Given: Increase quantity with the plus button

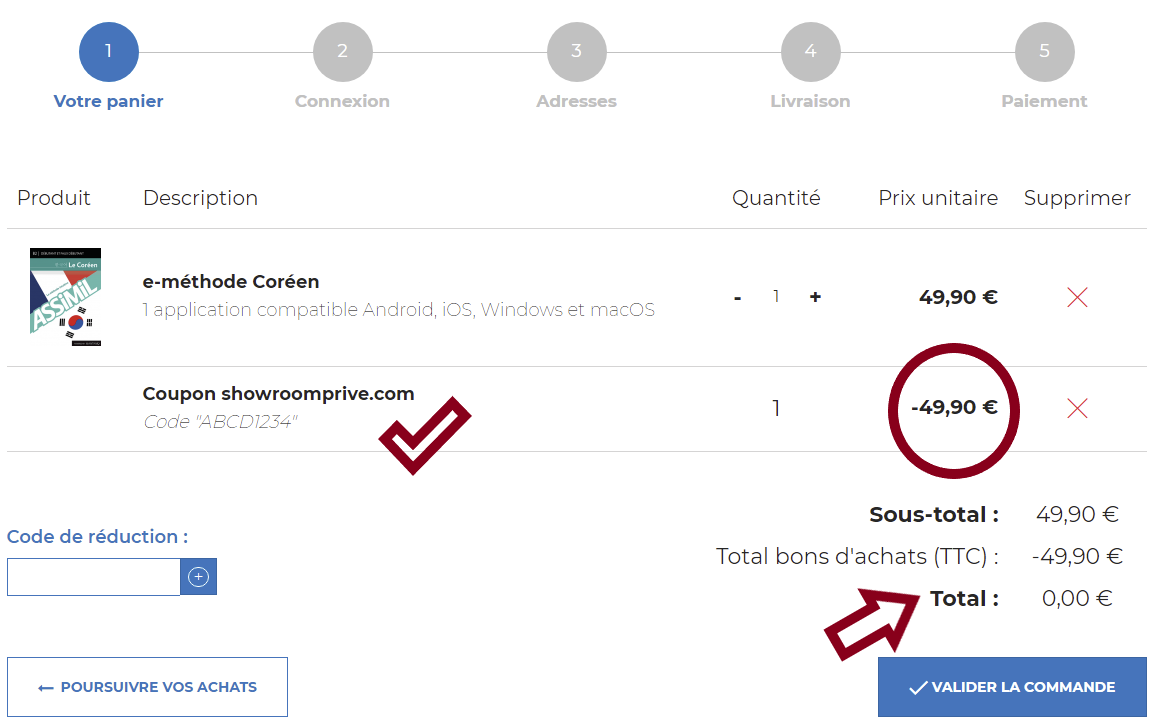Looking at the screenshot, I should [815, 297].
